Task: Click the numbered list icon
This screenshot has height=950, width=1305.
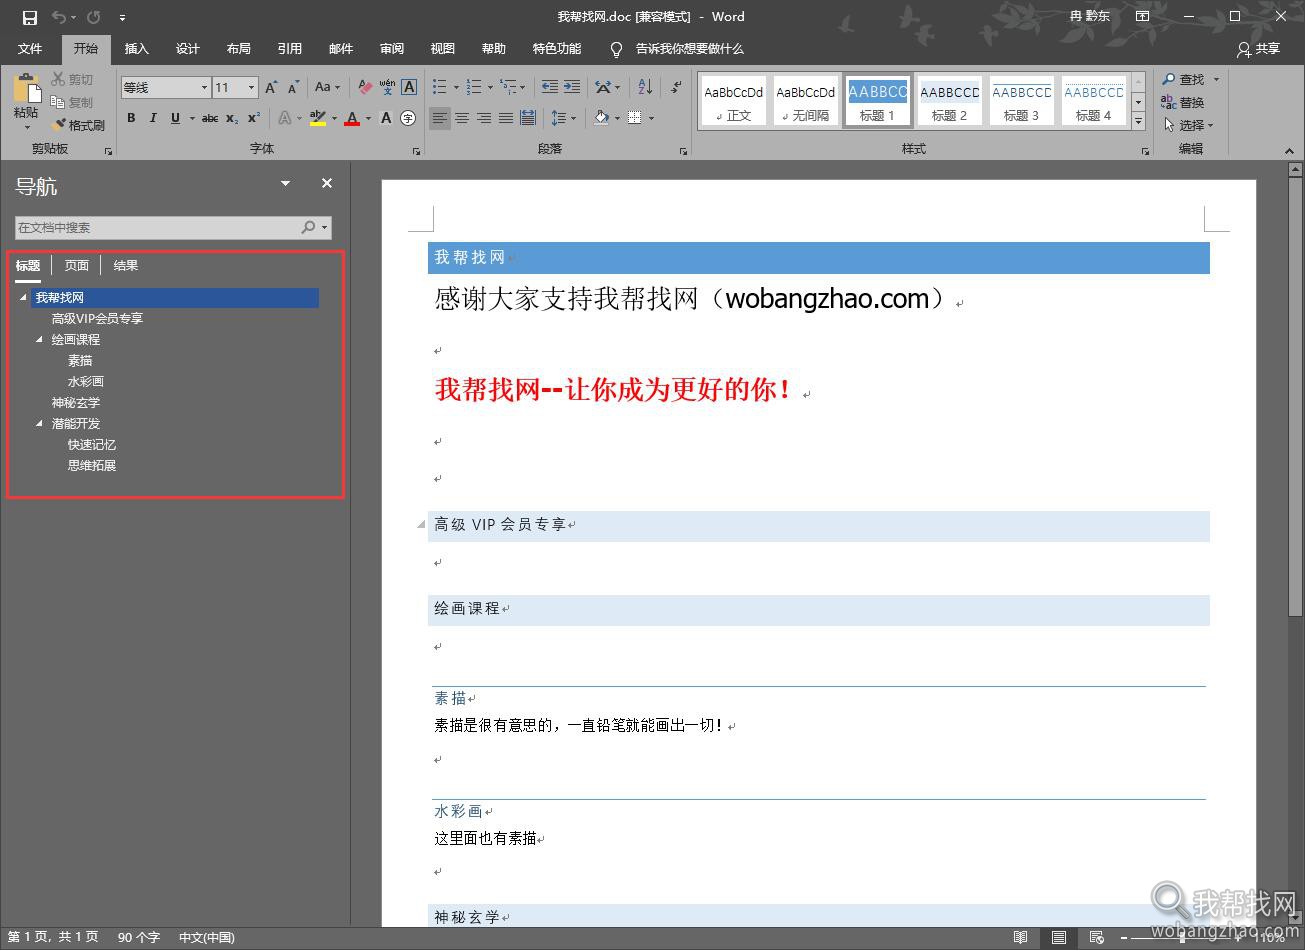Action: 473,87
